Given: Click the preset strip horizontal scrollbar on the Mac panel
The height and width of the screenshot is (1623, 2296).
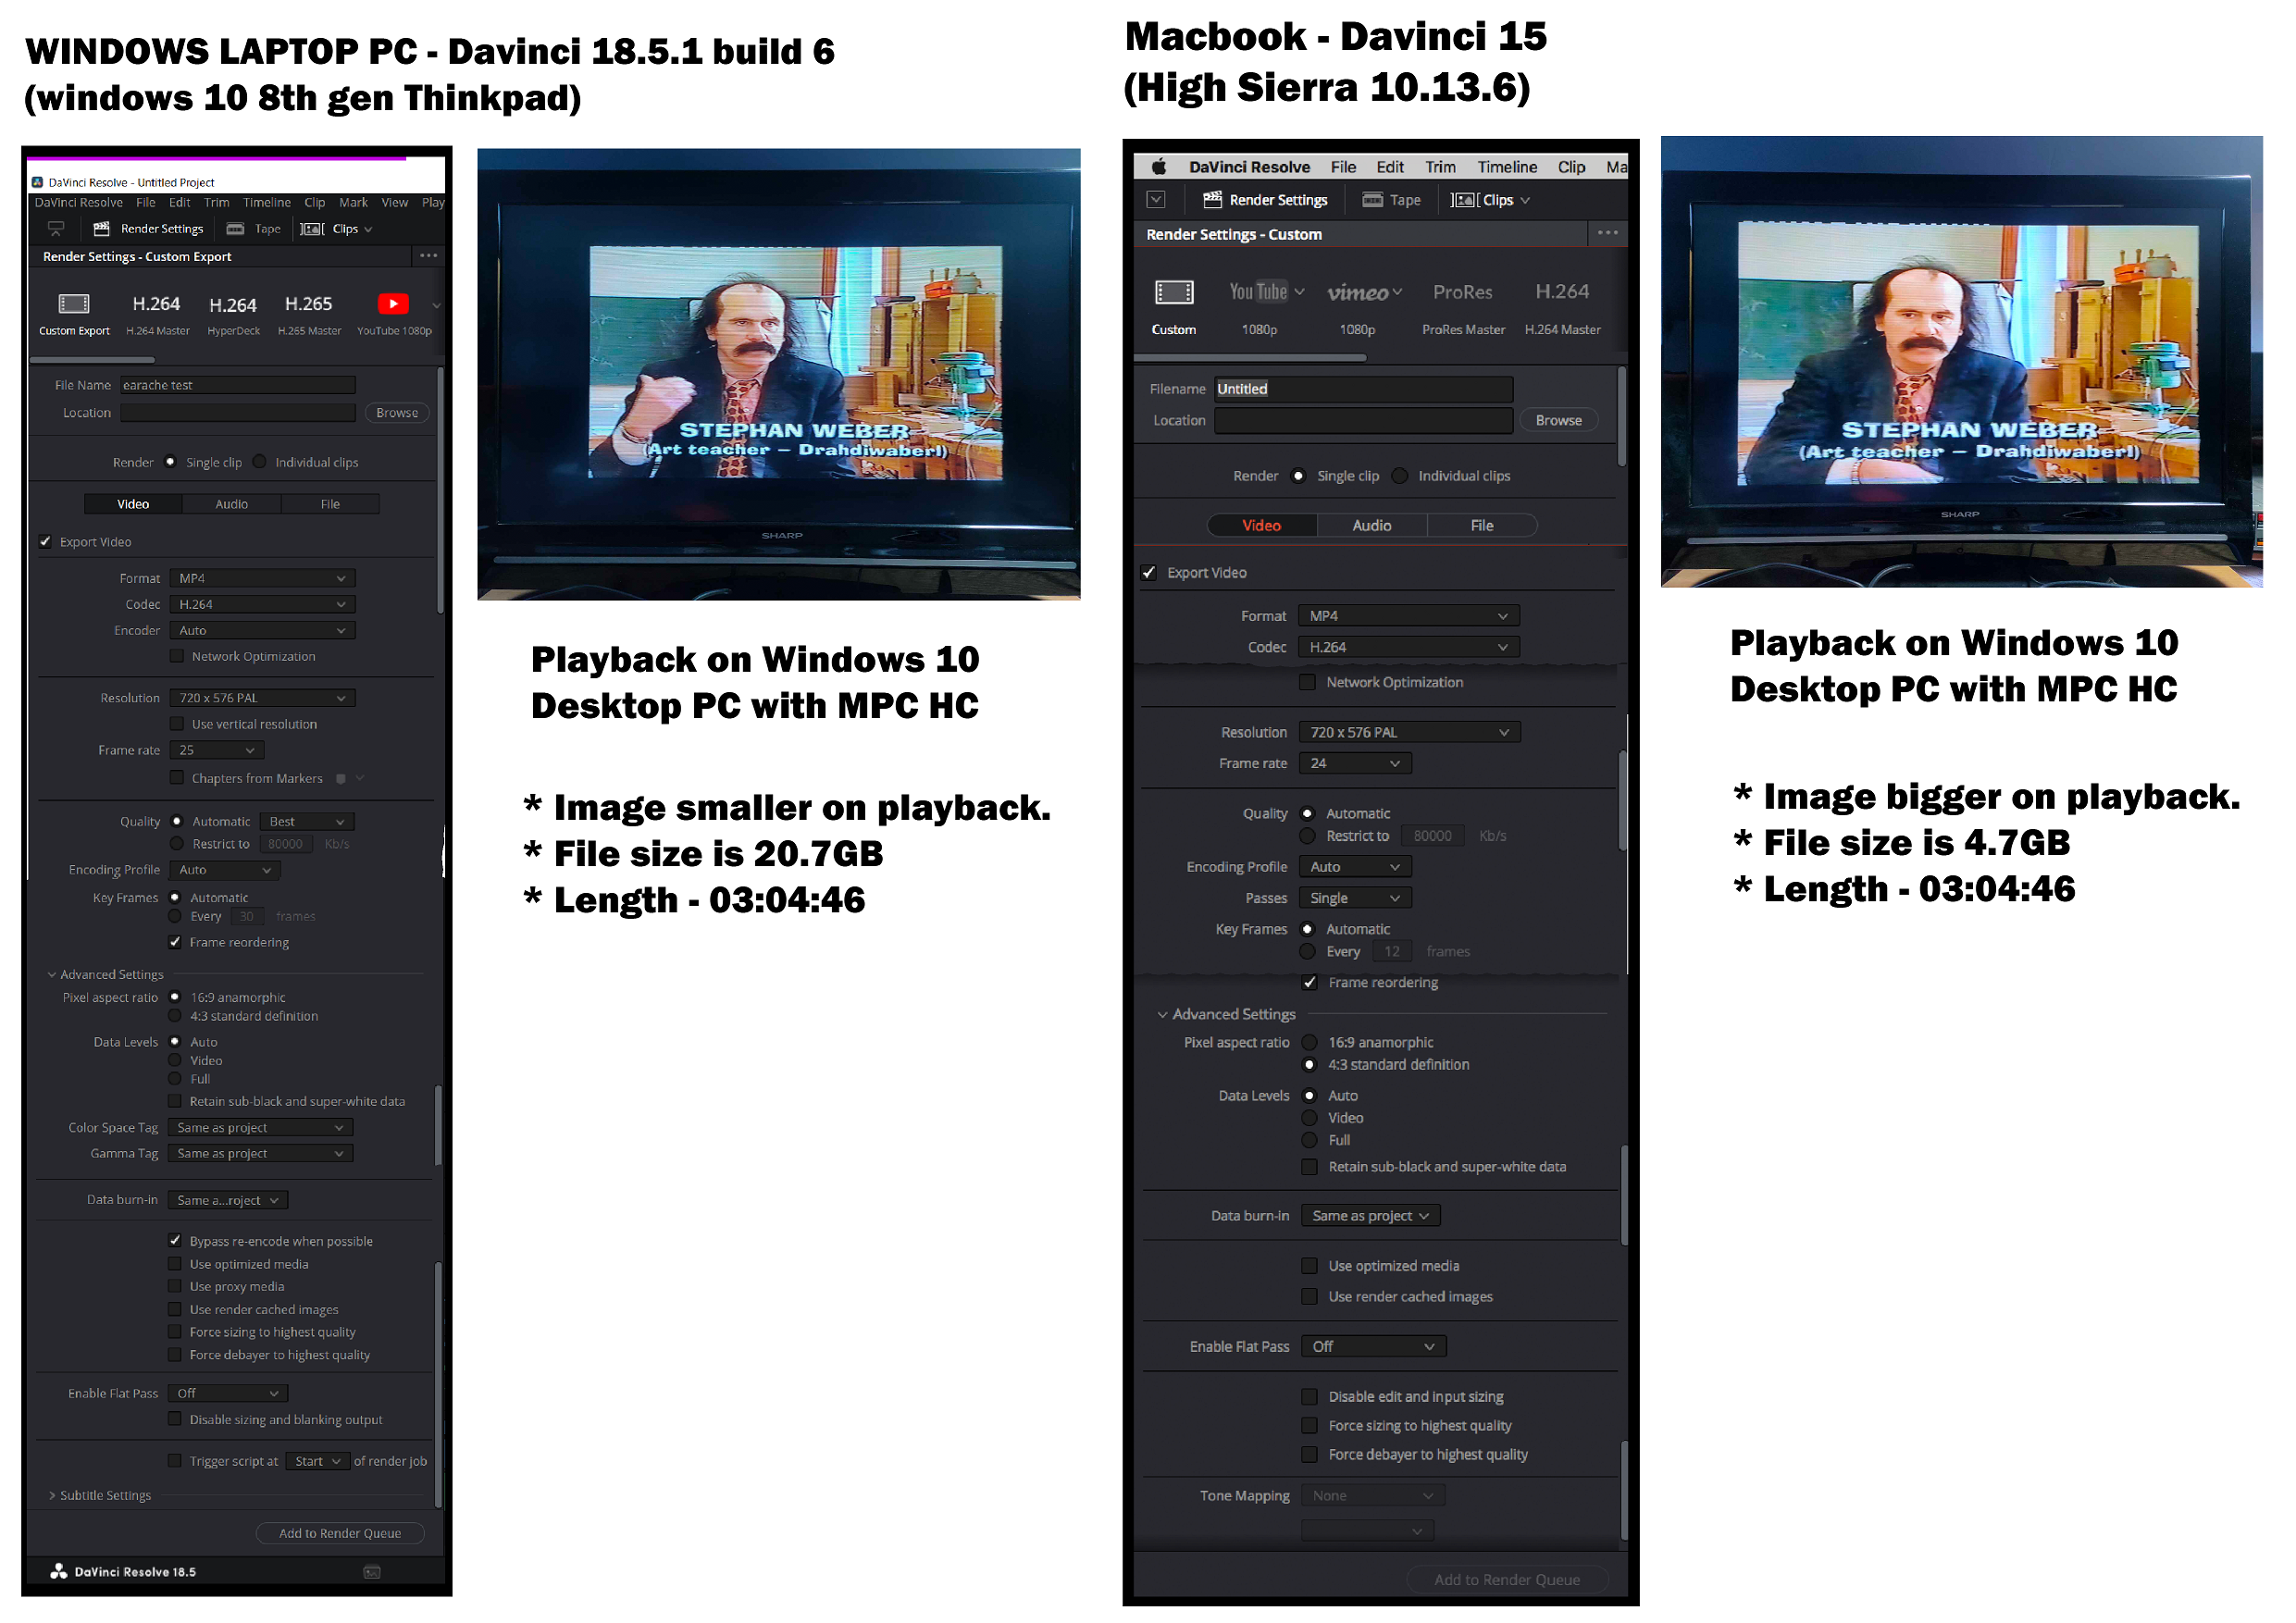Looking at the screenshot, I should (x=1250, y=357).
